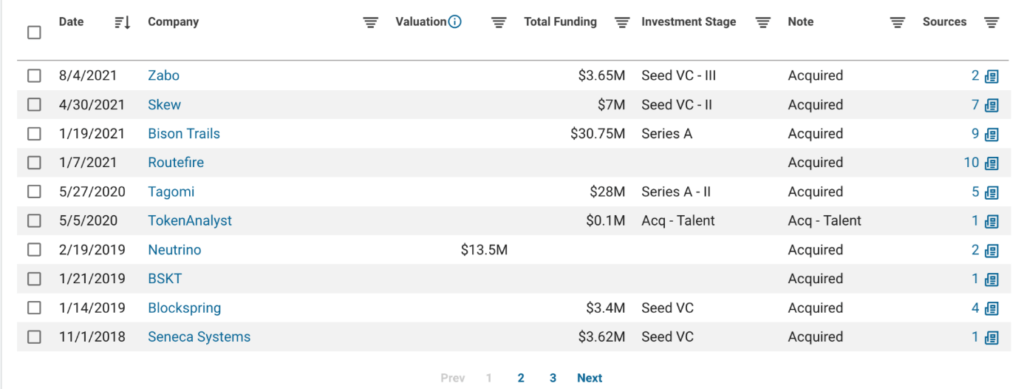This screenshot has height=389, width=1024.
Task: Open the BSKT company link
Action: (165, 279)
